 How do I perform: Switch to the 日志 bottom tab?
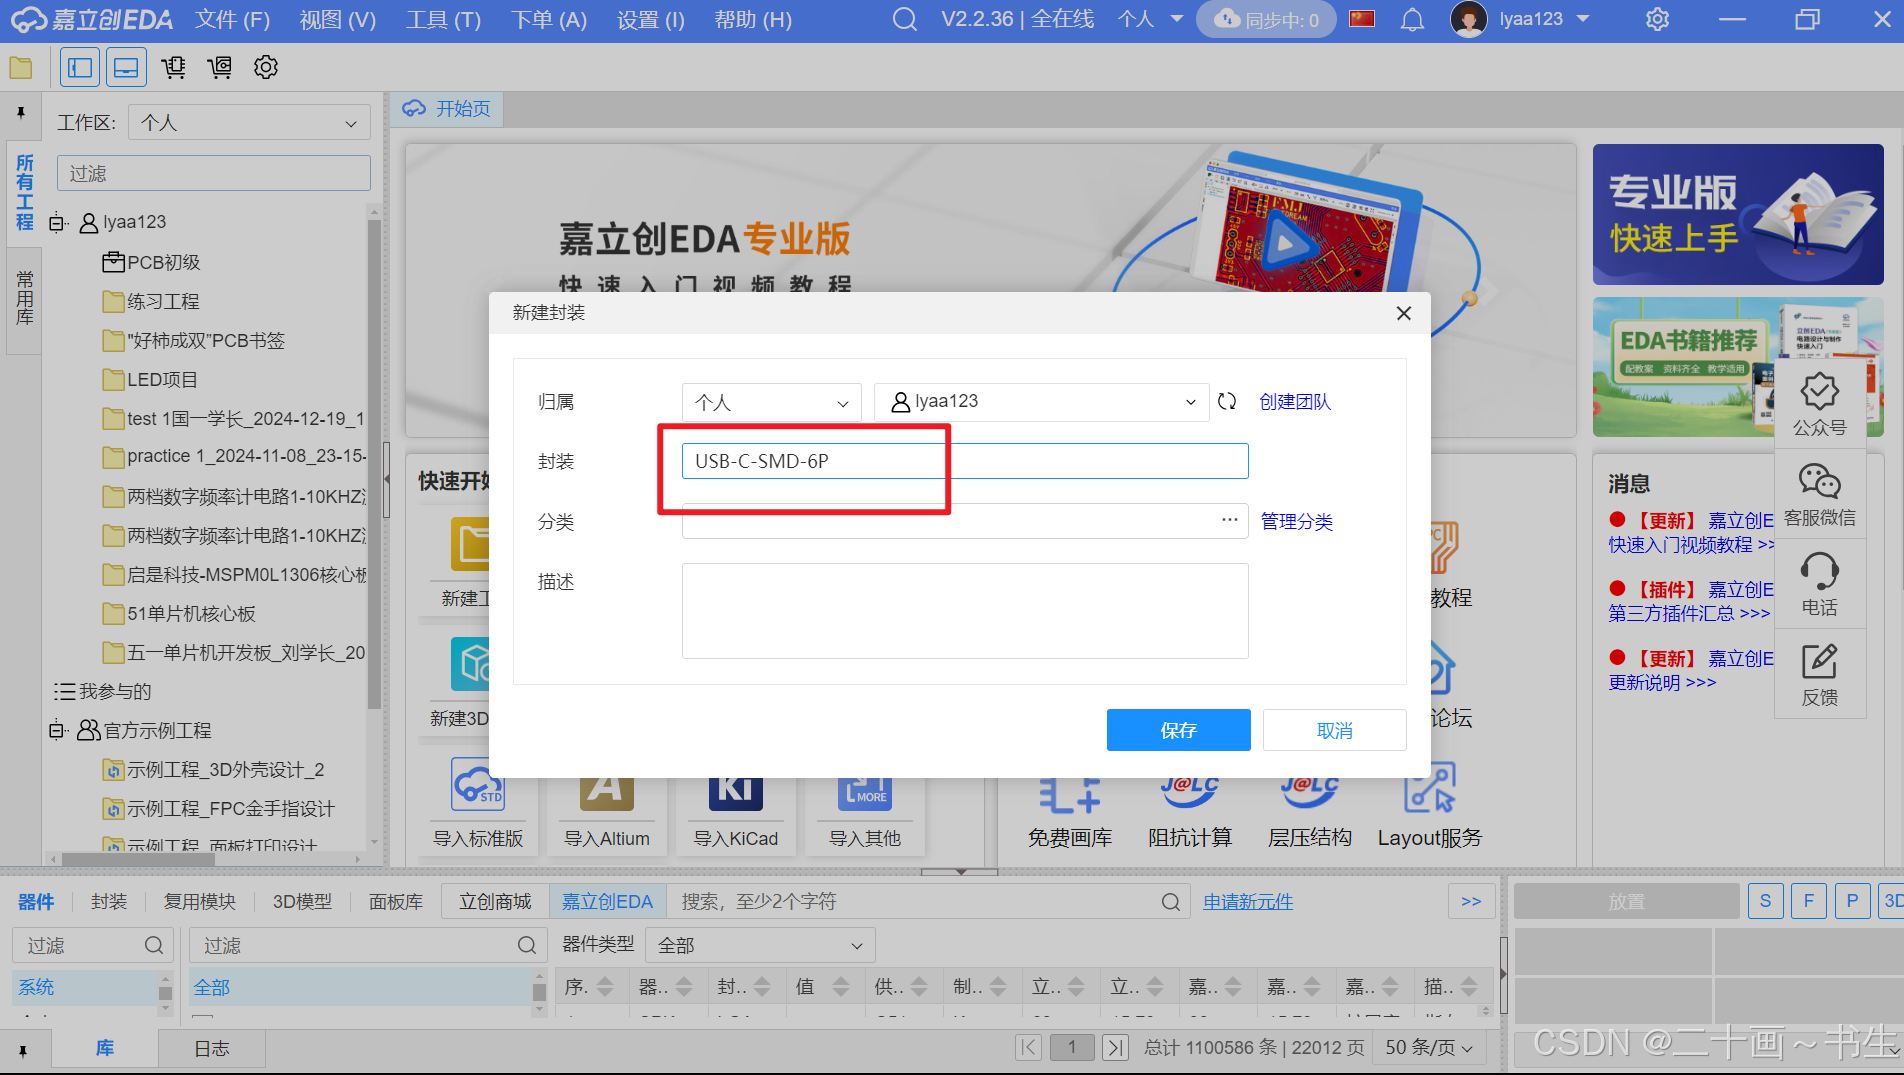tap(211, 1049)
